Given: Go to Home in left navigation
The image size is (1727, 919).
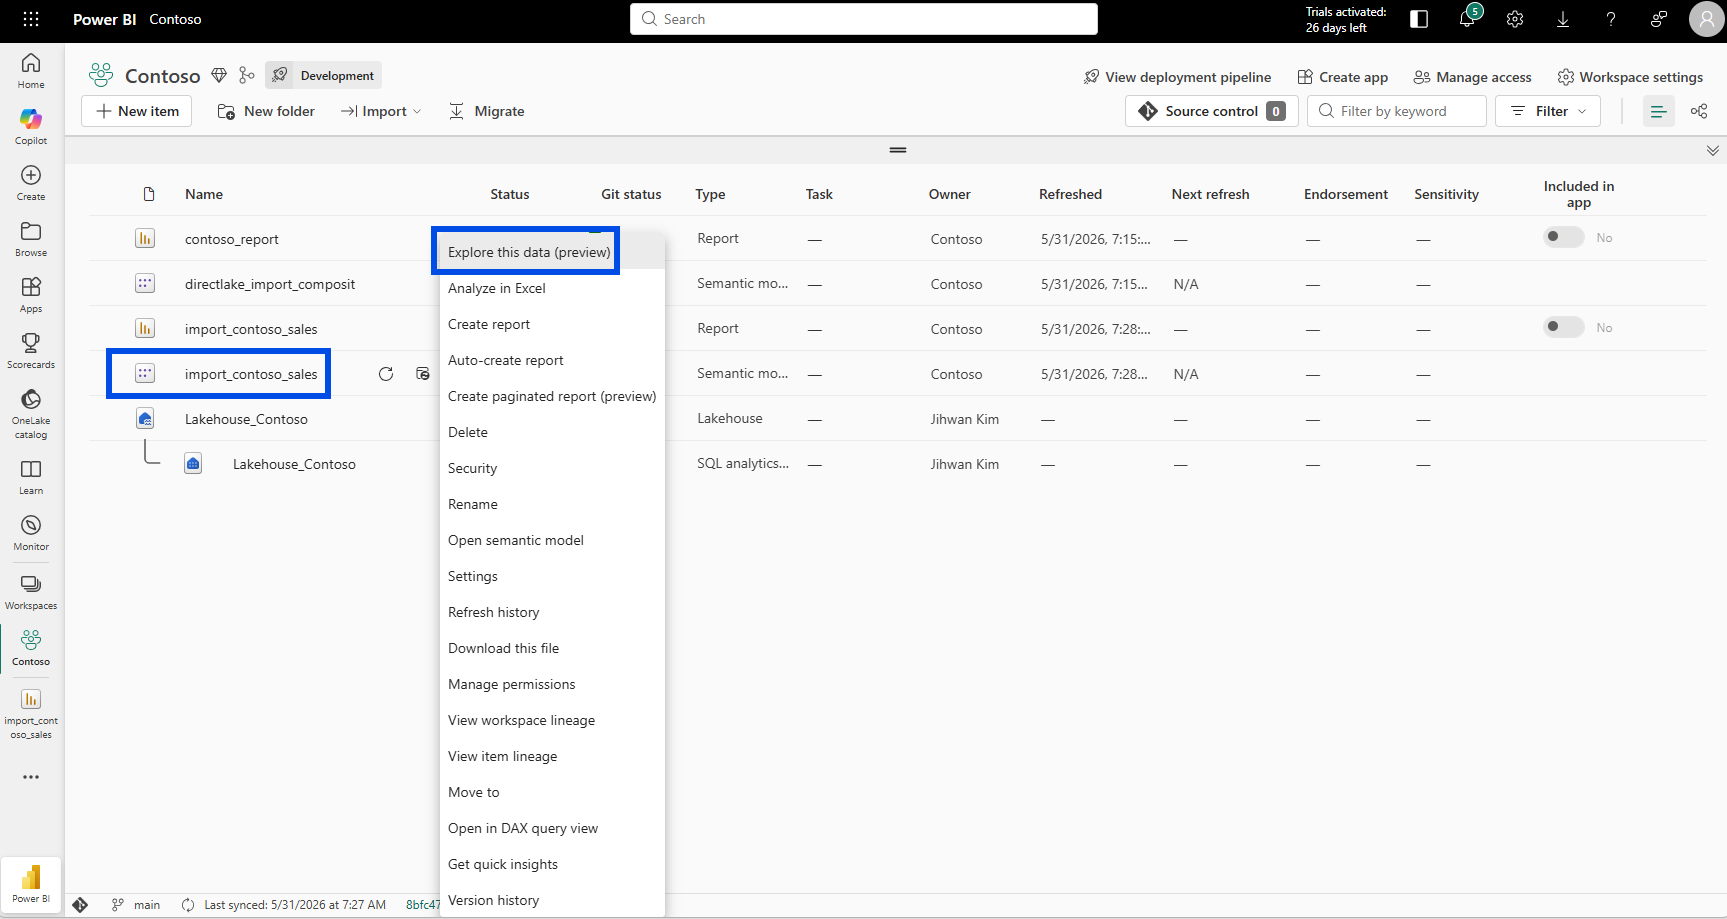Looking at the screenshot, I should 31,70.
